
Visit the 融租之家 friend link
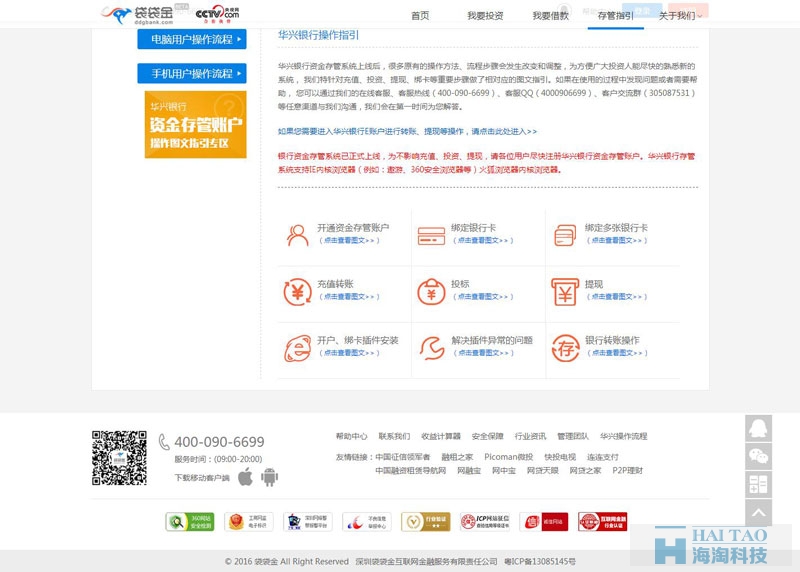(x=457, y=457)
